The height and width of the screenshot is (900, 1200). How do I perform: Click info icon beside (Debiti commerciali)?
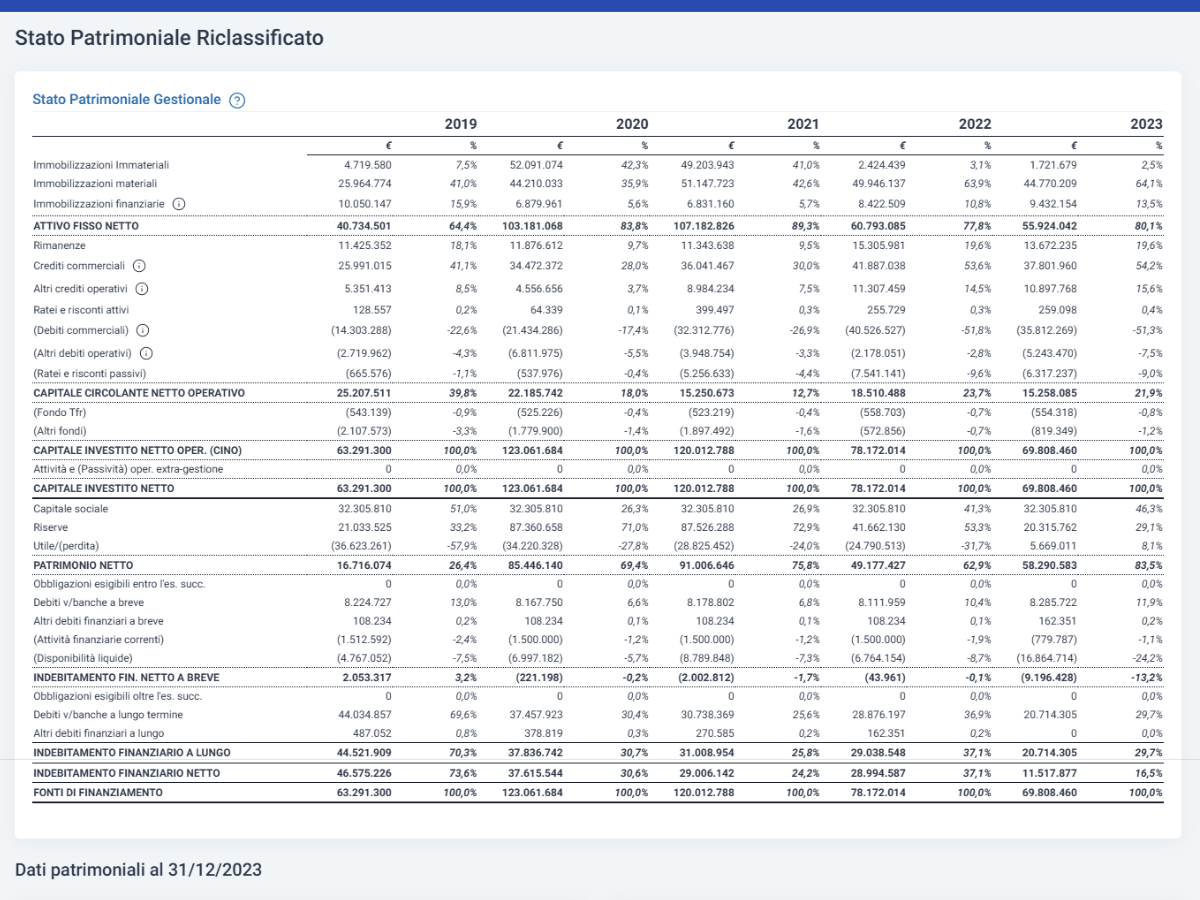point(142,330)
